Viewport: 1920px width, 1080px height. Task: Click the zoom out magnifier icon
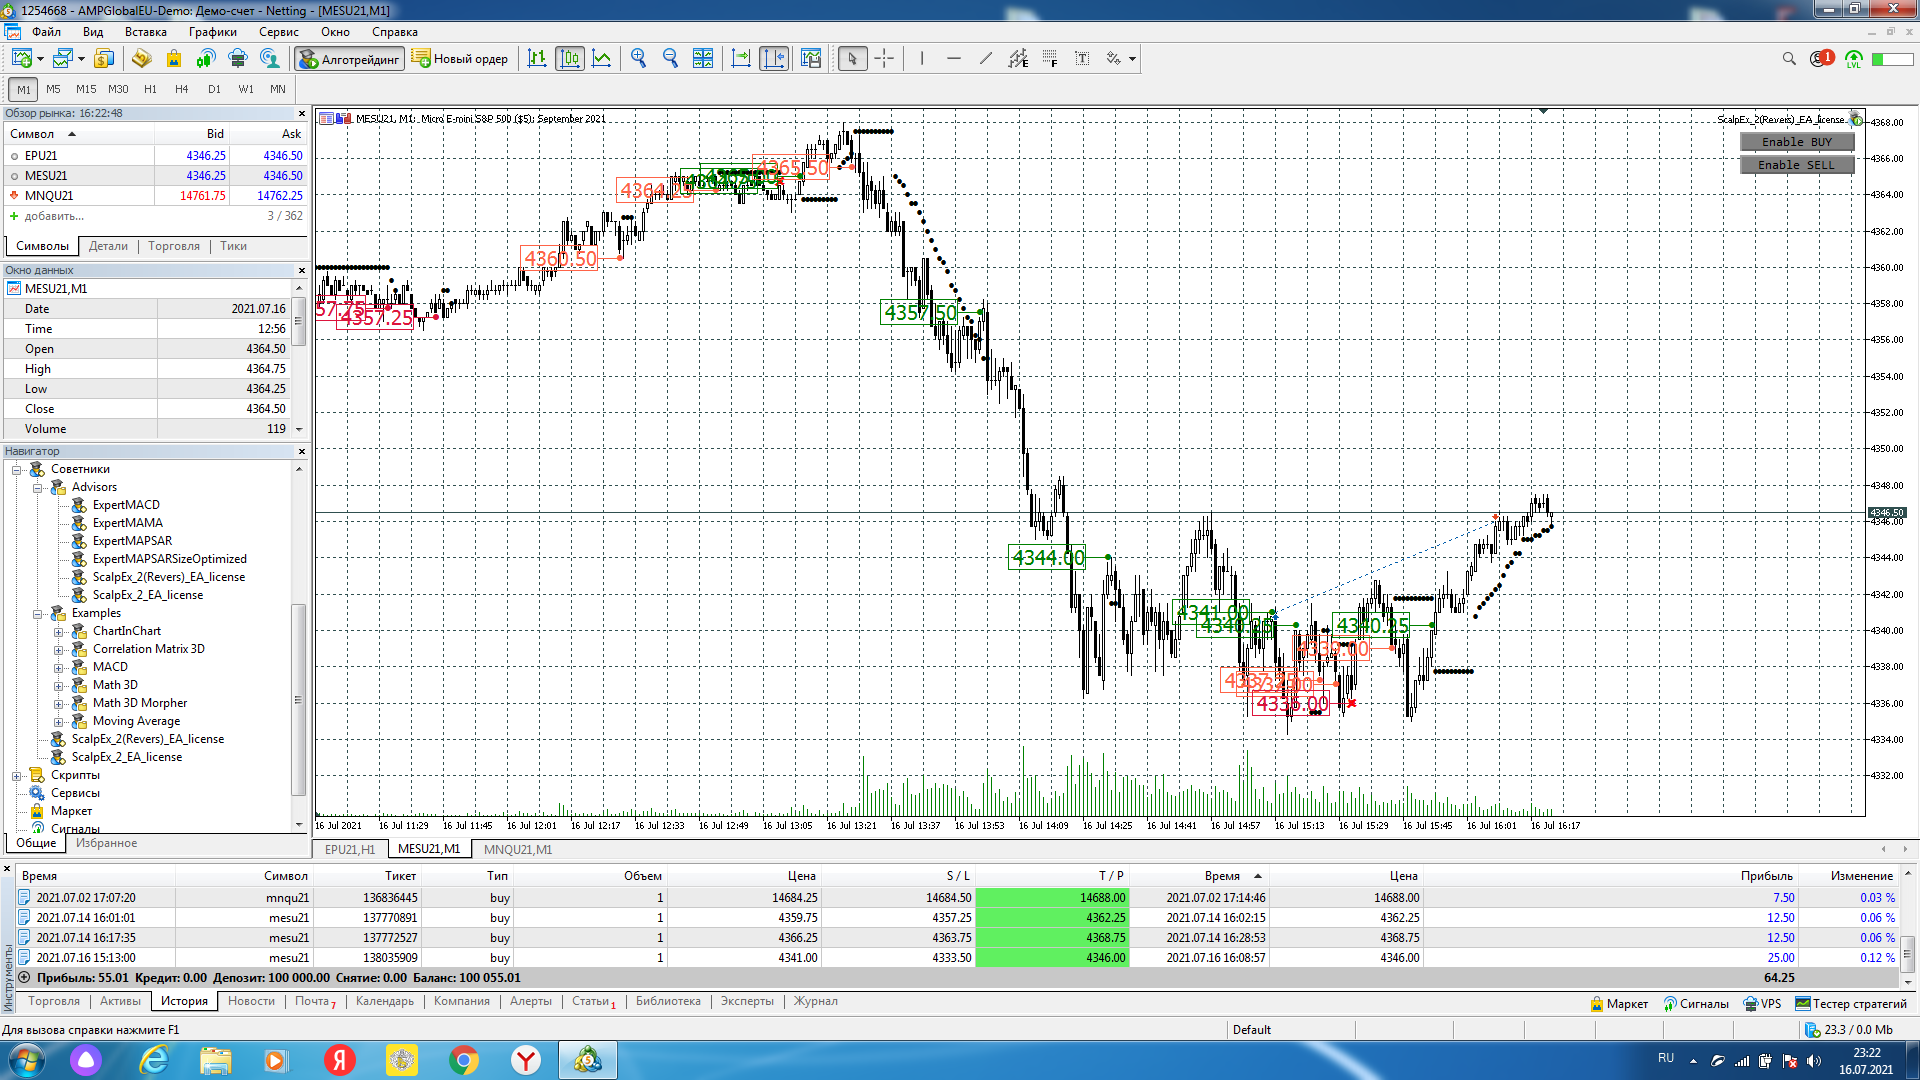(x=671, y=59)
